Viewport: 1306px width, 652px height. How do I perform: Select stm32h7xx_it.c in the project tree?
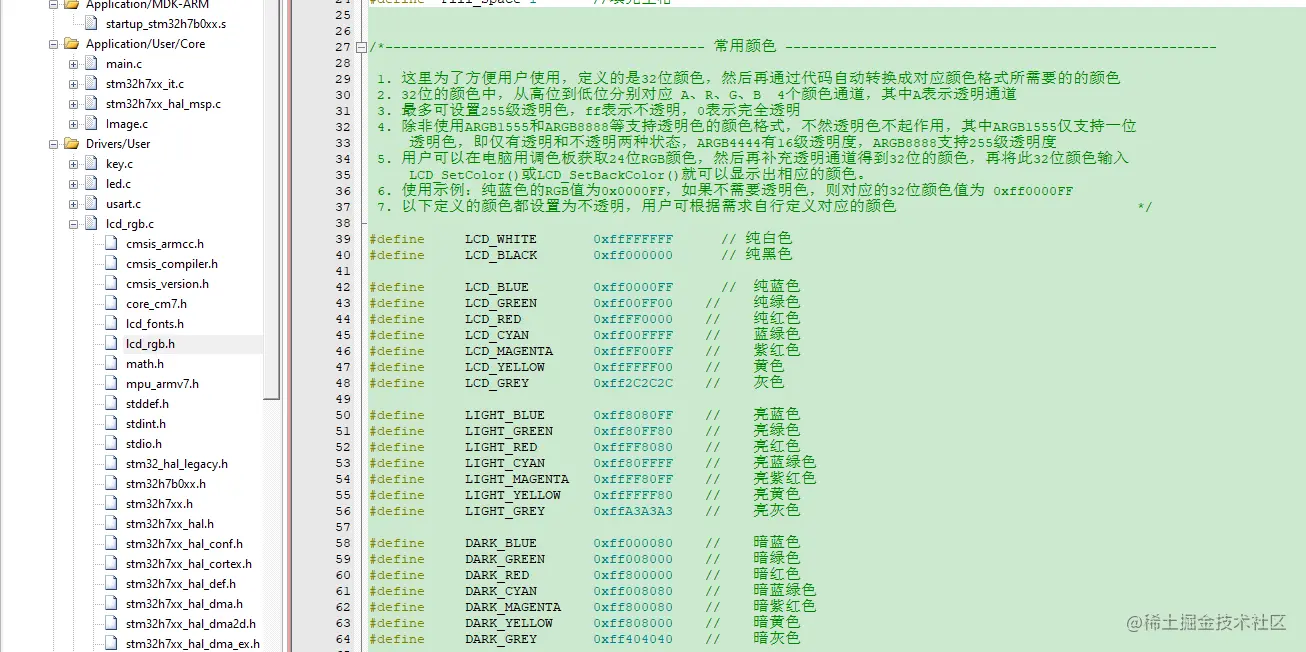tap(145, 84)
